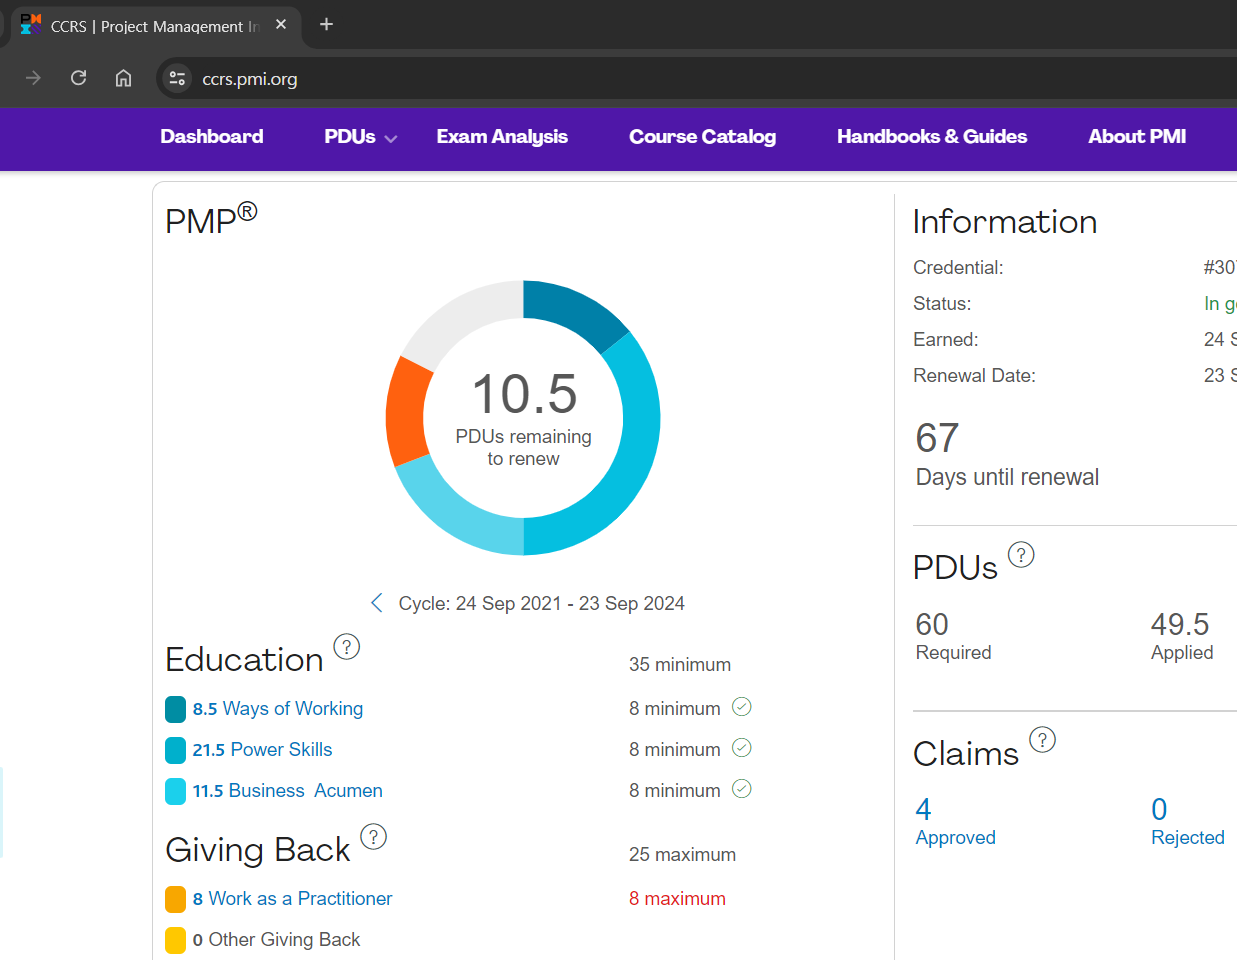This screenshot has height=960, width=1237.
Task: Click the 35 minimum Education text
Action: 680,665
